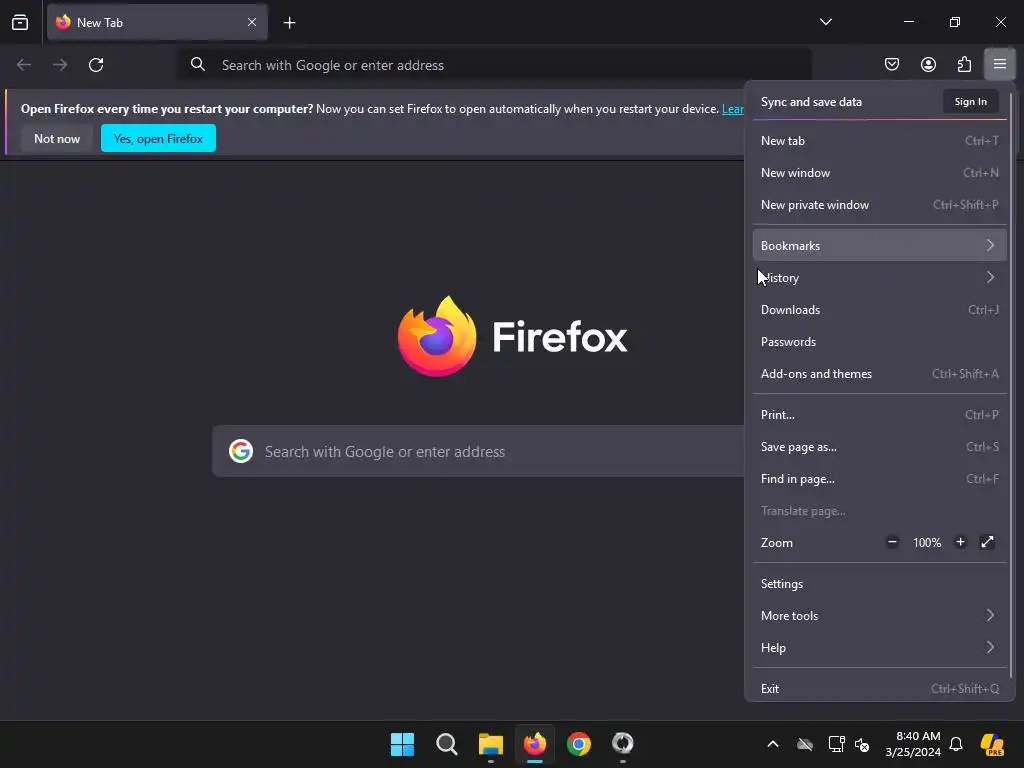Open the list all tabs dropdown arrow
Viewport: 1024px width, 768px height.
[x=825, y=22]
